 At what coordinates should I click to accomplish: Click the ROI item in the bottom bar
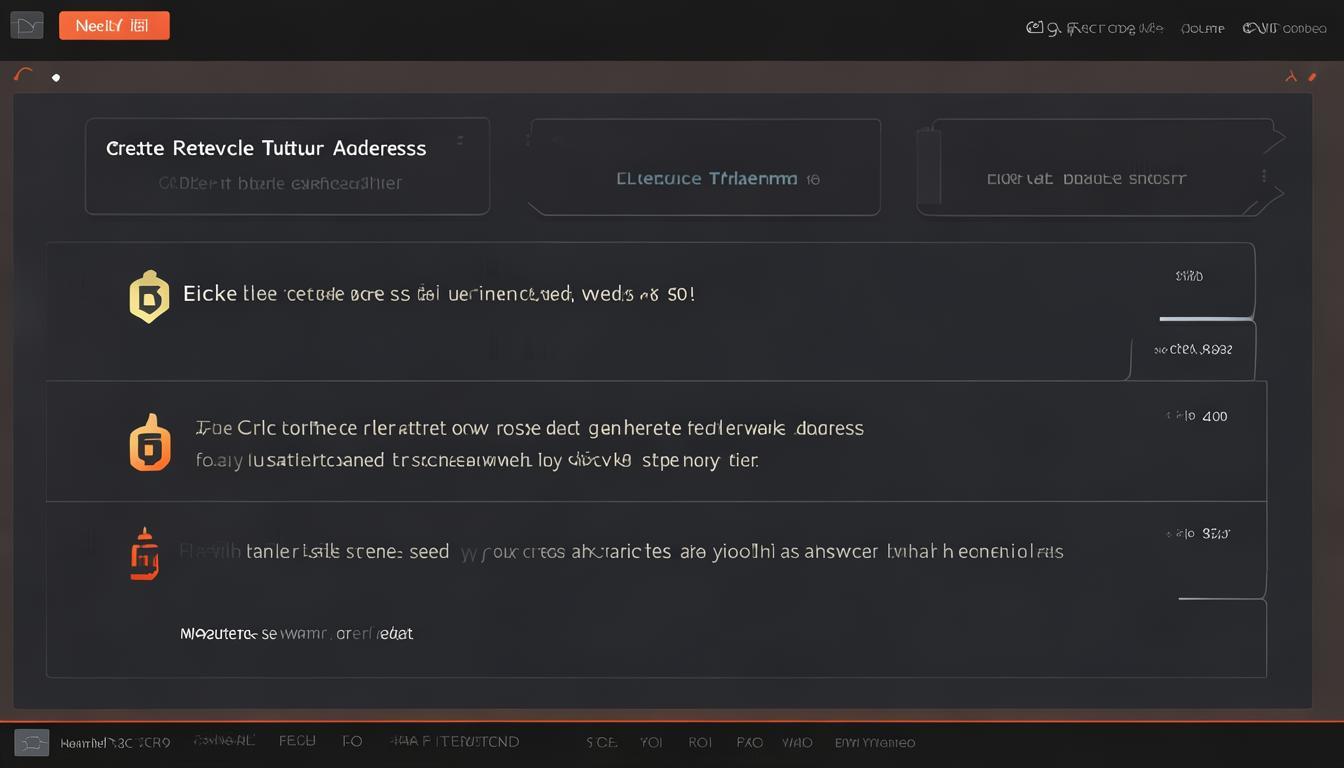(x=699, y=742)
